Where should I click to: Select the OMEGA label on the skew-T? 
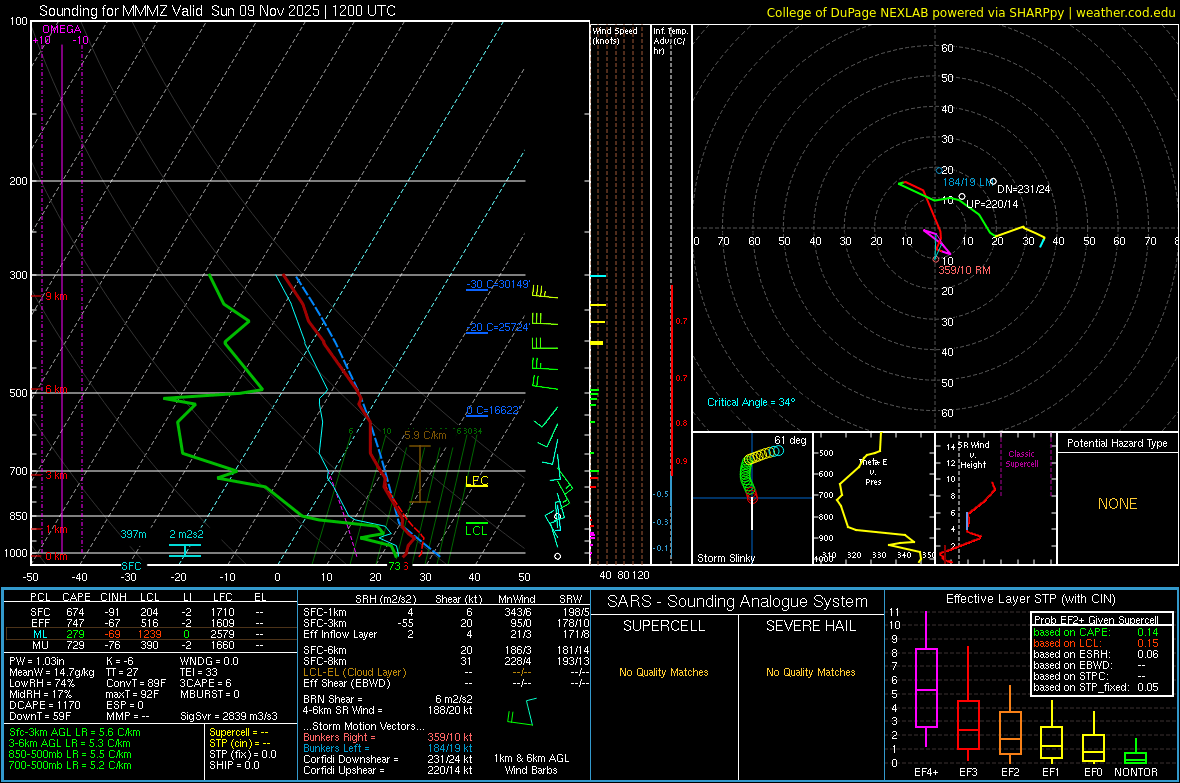62,29
